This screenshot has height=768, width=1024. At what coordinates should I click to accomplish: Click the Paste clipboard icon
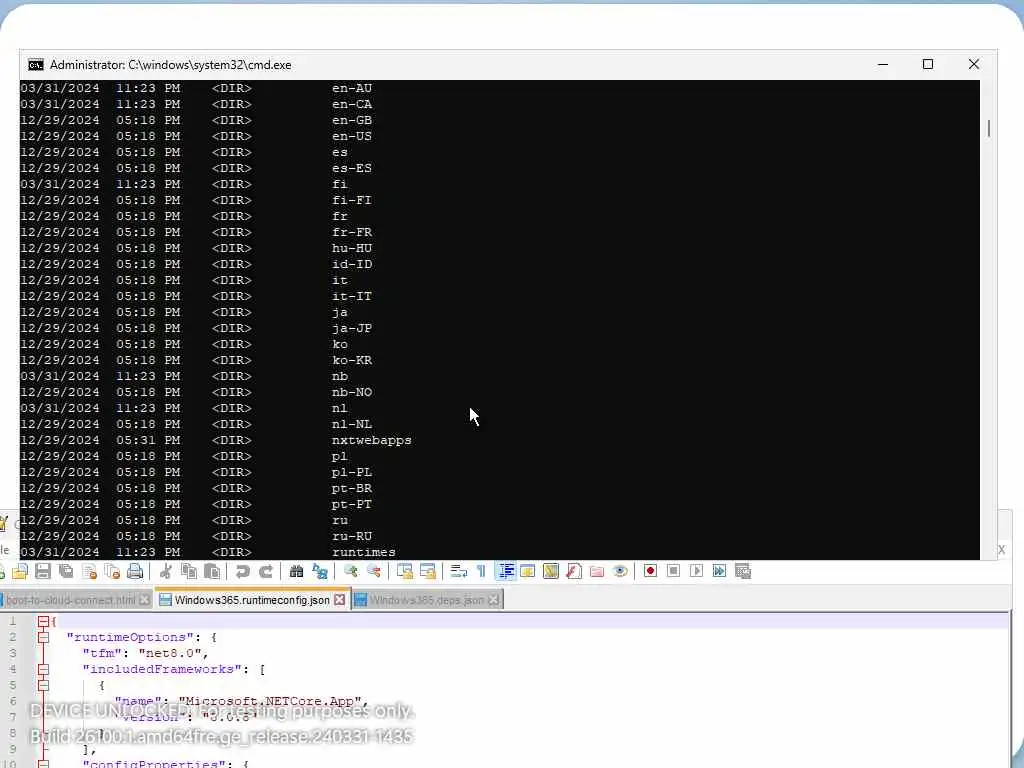click(x=212, y=572)
